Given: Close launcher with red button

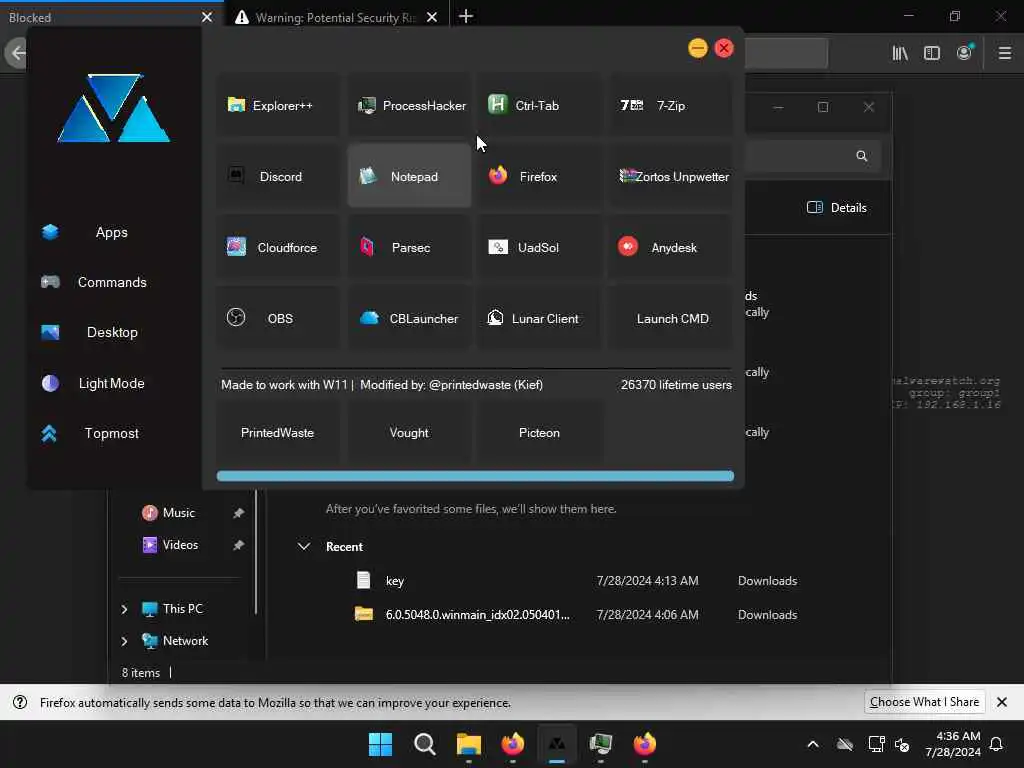Looking at the screenshot, I should click(x=724, y=48).
